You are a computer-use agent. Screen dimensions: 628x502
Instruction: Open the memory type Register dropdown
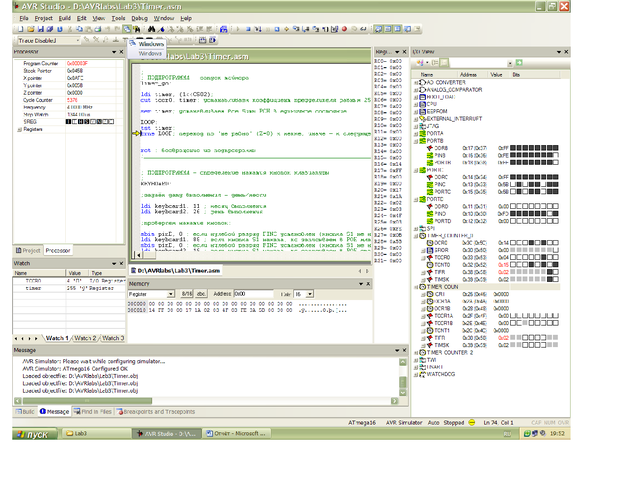(153, 295)
